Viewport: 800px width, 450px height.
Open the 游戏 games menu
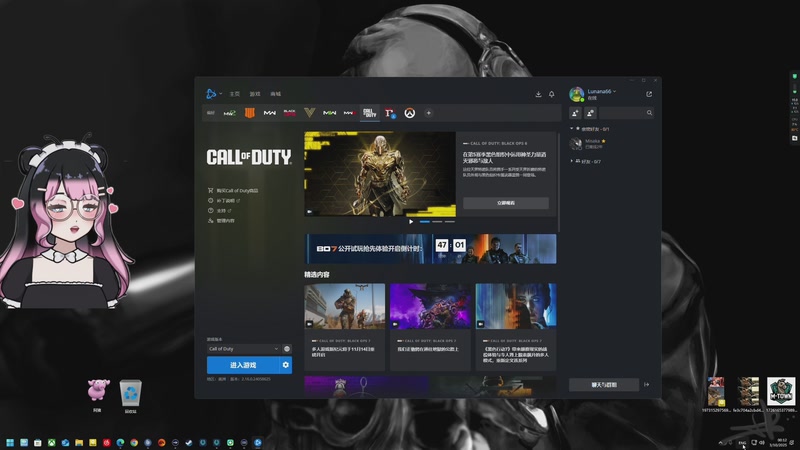(255, 94)
